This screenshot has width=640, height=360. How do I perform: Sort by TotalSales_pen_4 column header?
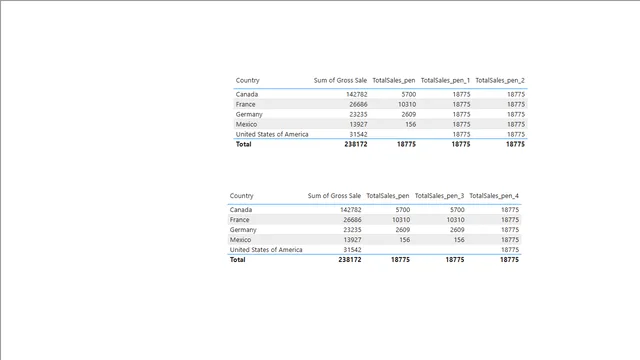click(494, 196)
